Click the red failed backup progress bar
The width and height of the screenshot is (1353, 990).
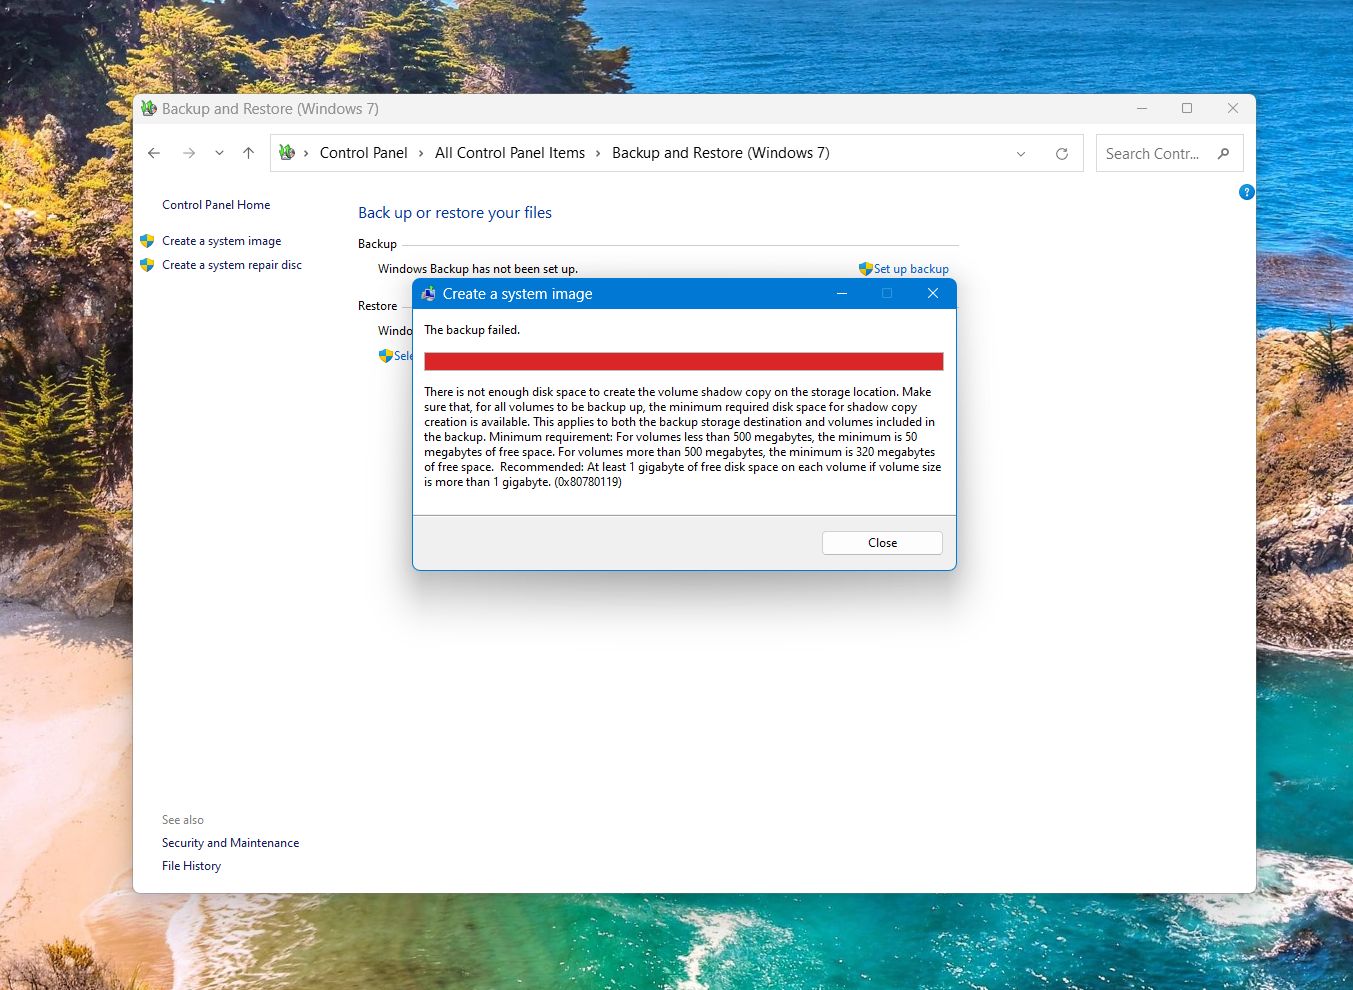pos(684,362)
